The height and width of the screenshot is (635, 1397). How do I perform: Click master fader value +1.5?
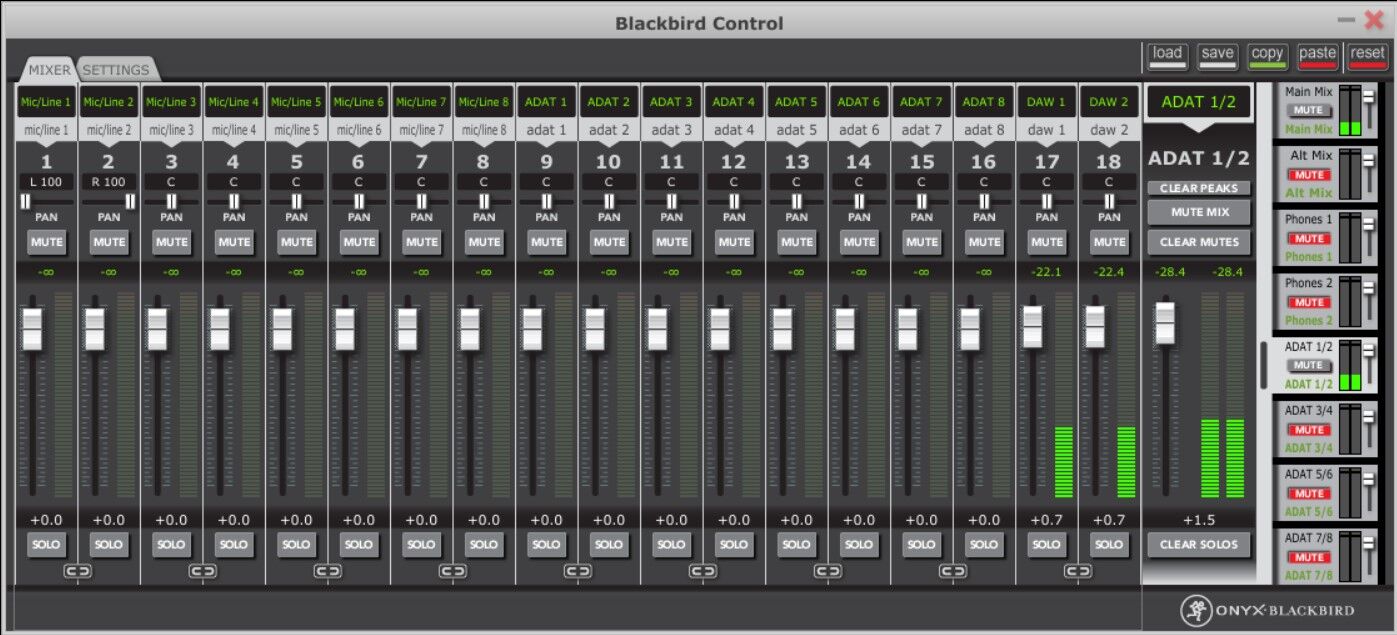point(1199,520)
